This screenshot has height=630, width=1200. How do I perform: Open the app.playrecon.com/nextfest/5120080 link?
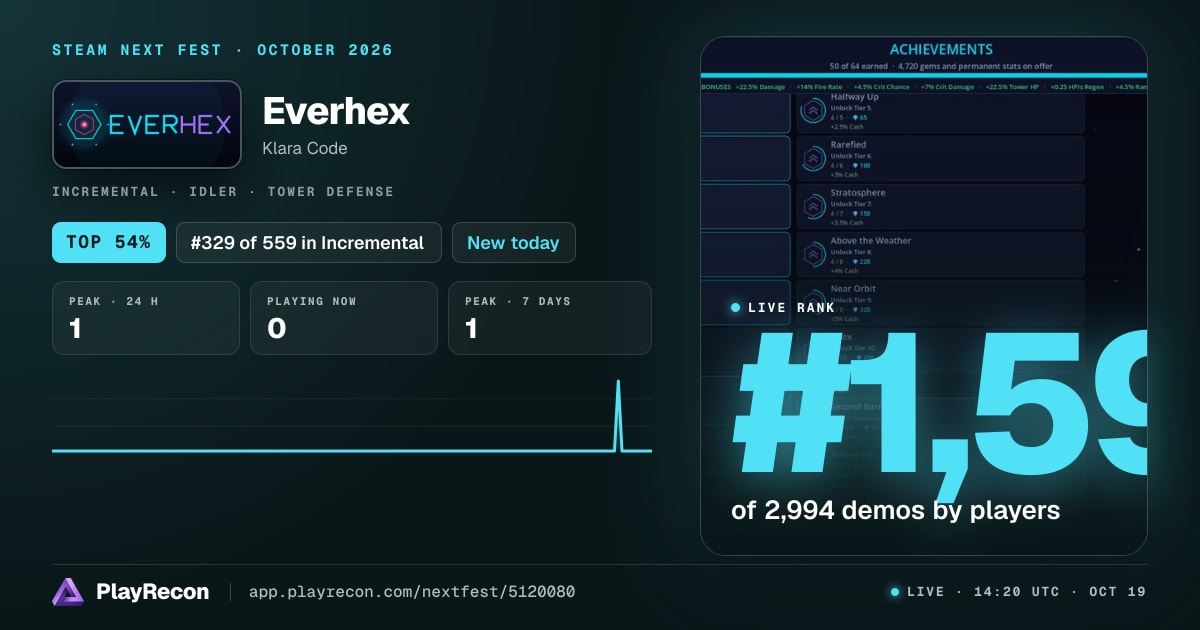pos(412,592)
